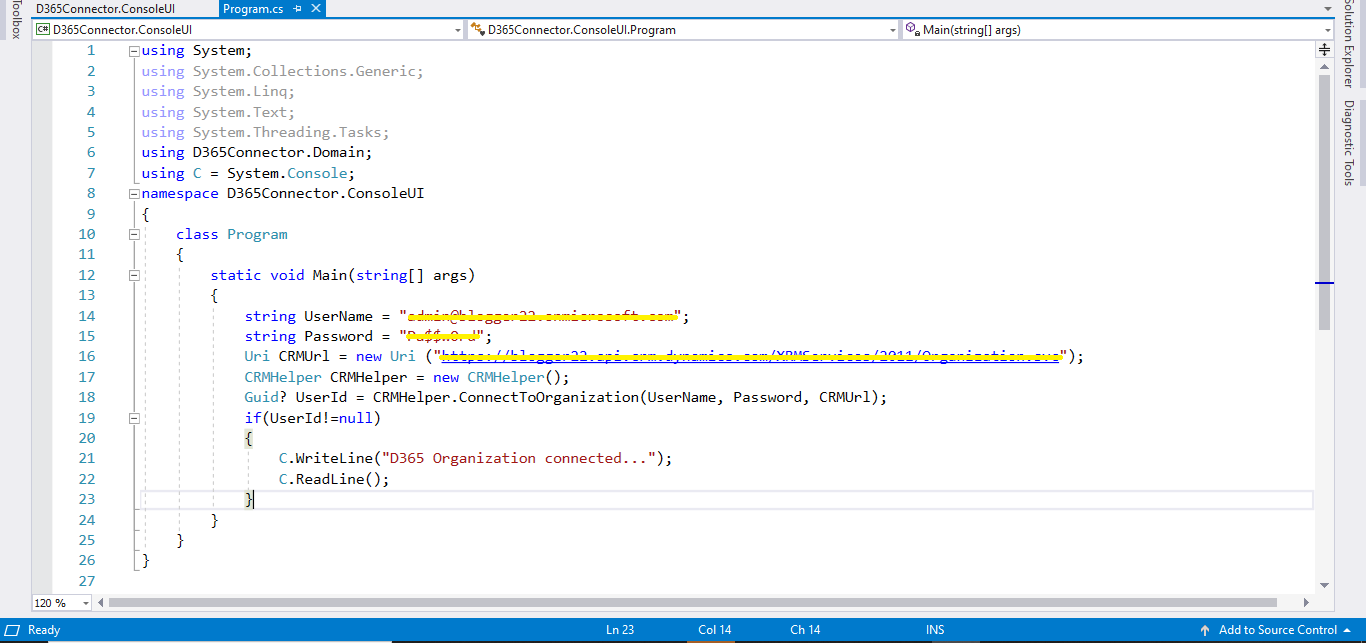Collapse the namespace D365Connector.ConsoleUI region
The image size is (1366, 643).
[133, 193]
